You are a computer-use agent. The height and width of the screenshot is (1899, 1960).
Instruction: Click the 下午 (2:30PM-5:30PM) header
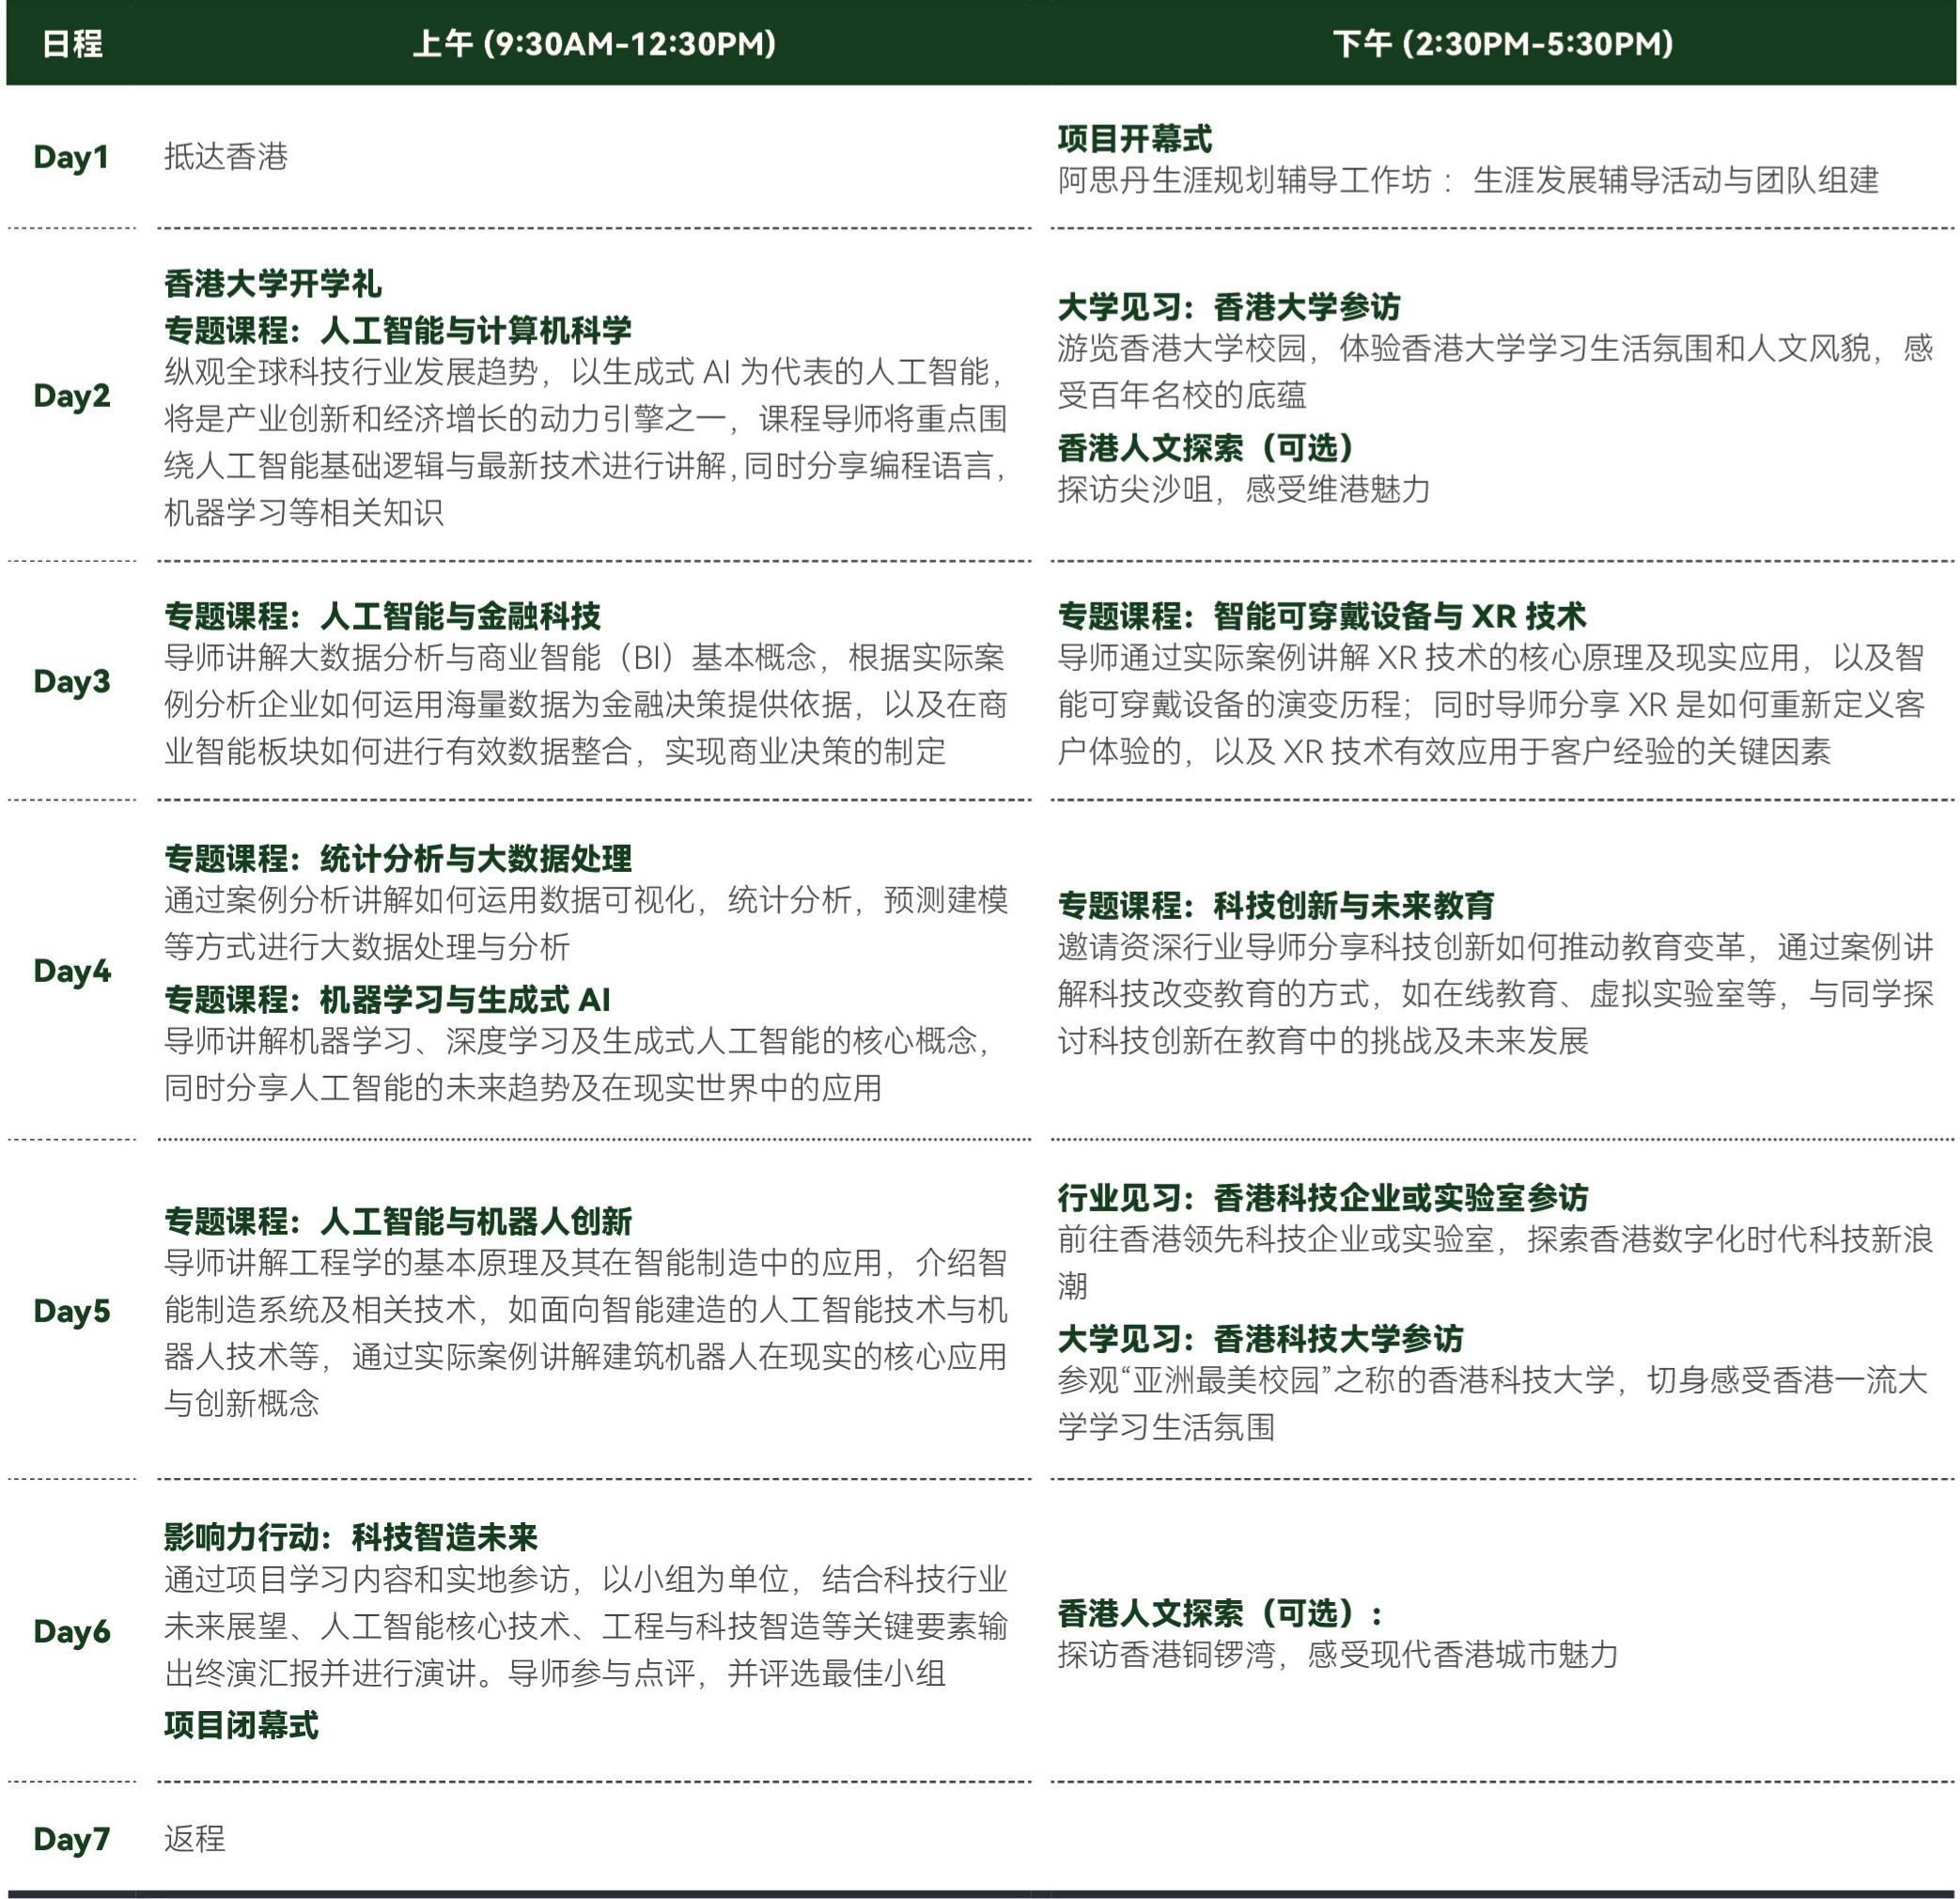point(1502,44)
